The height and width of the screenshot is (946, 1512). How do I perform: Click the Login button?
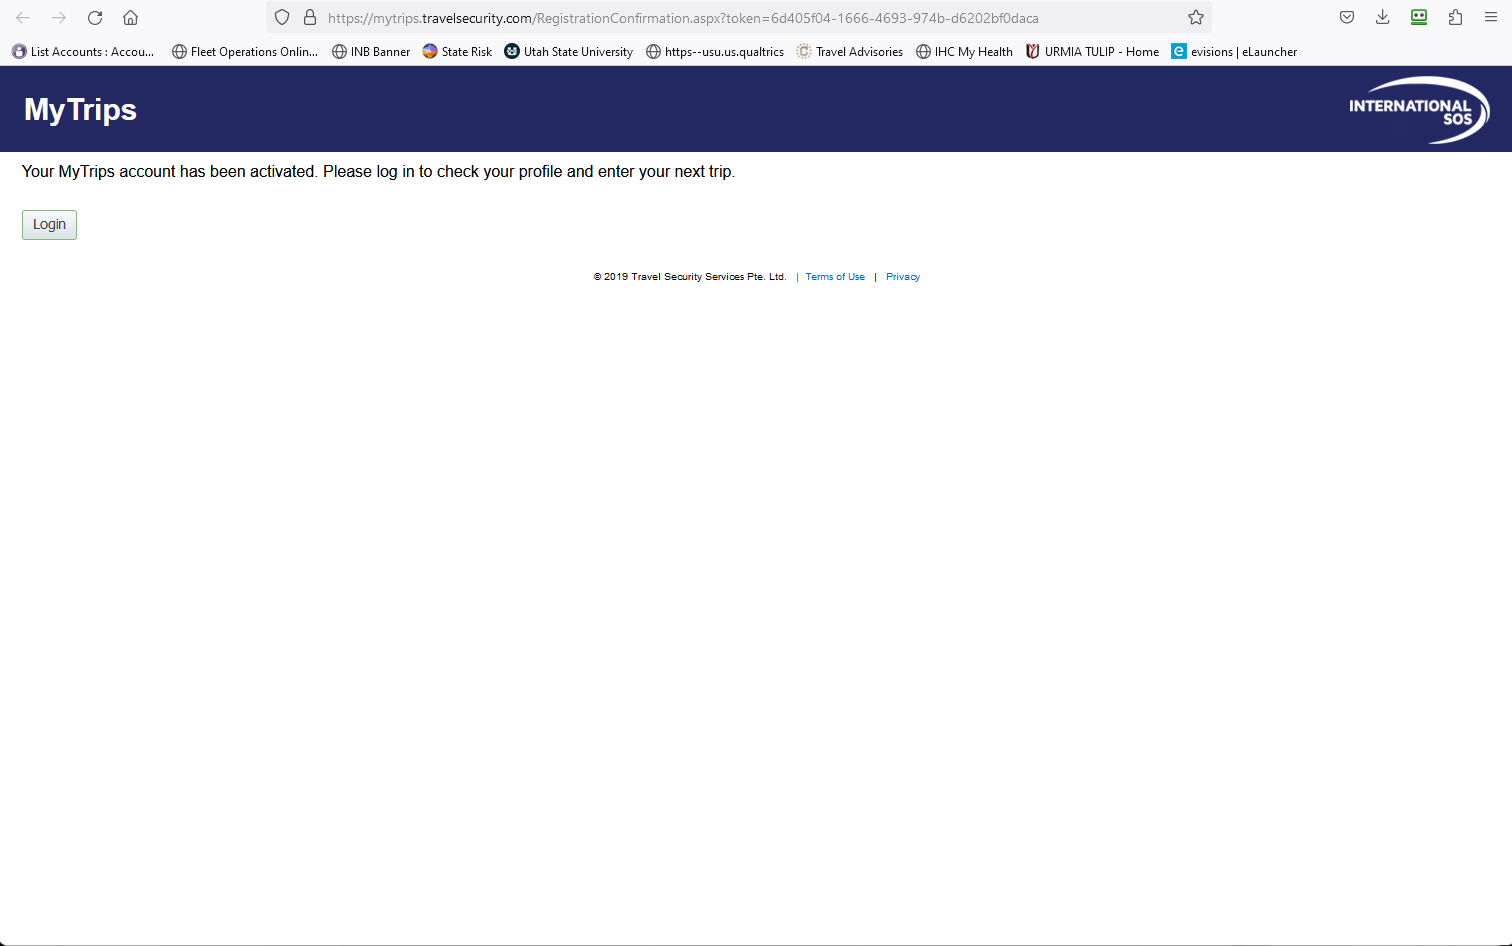pos(49,225)
